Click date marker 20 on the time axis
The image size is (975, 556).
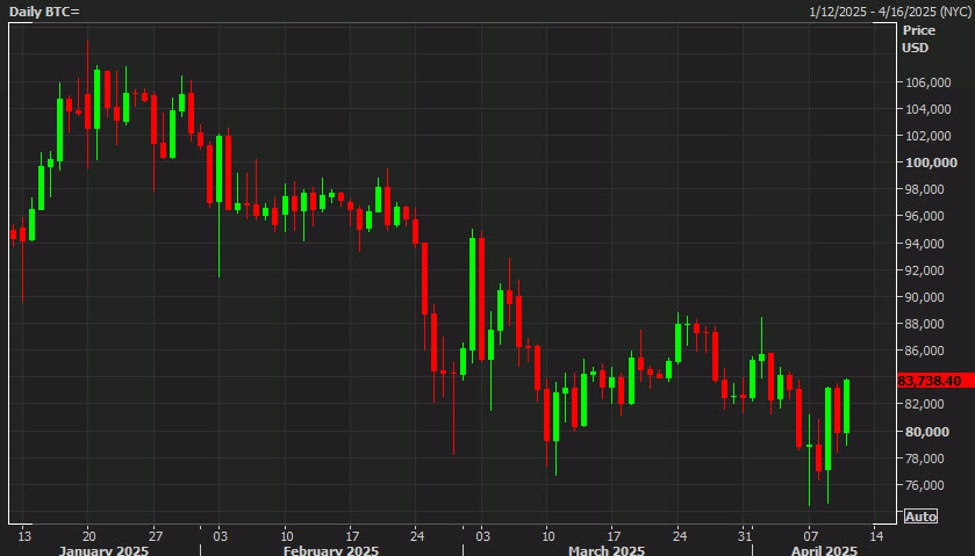point(89,534)
